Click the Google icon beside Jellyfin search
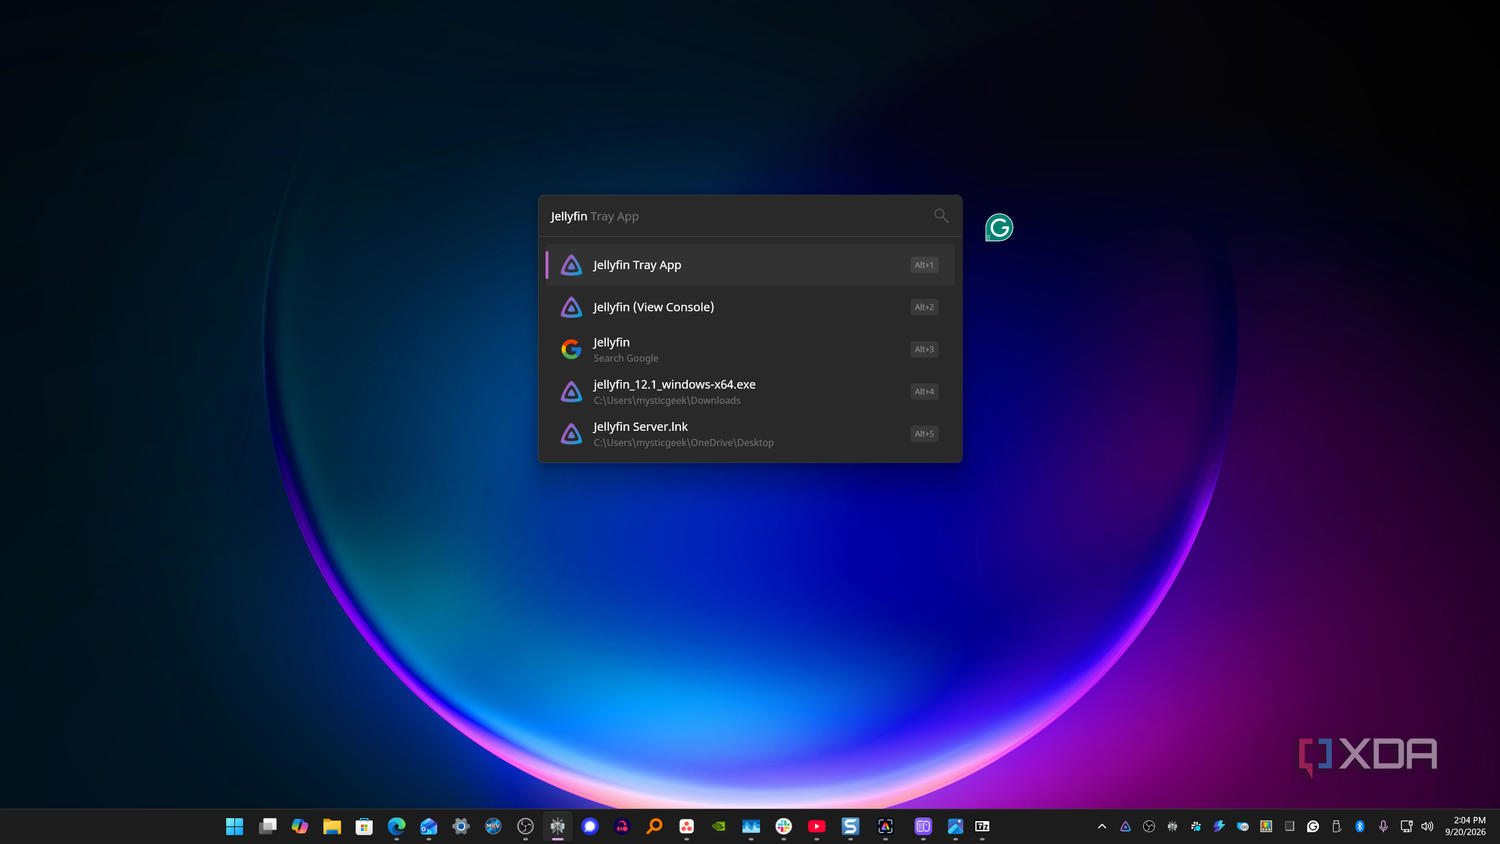The height and width of the screenshot is (844, 1500). [571, 349]
